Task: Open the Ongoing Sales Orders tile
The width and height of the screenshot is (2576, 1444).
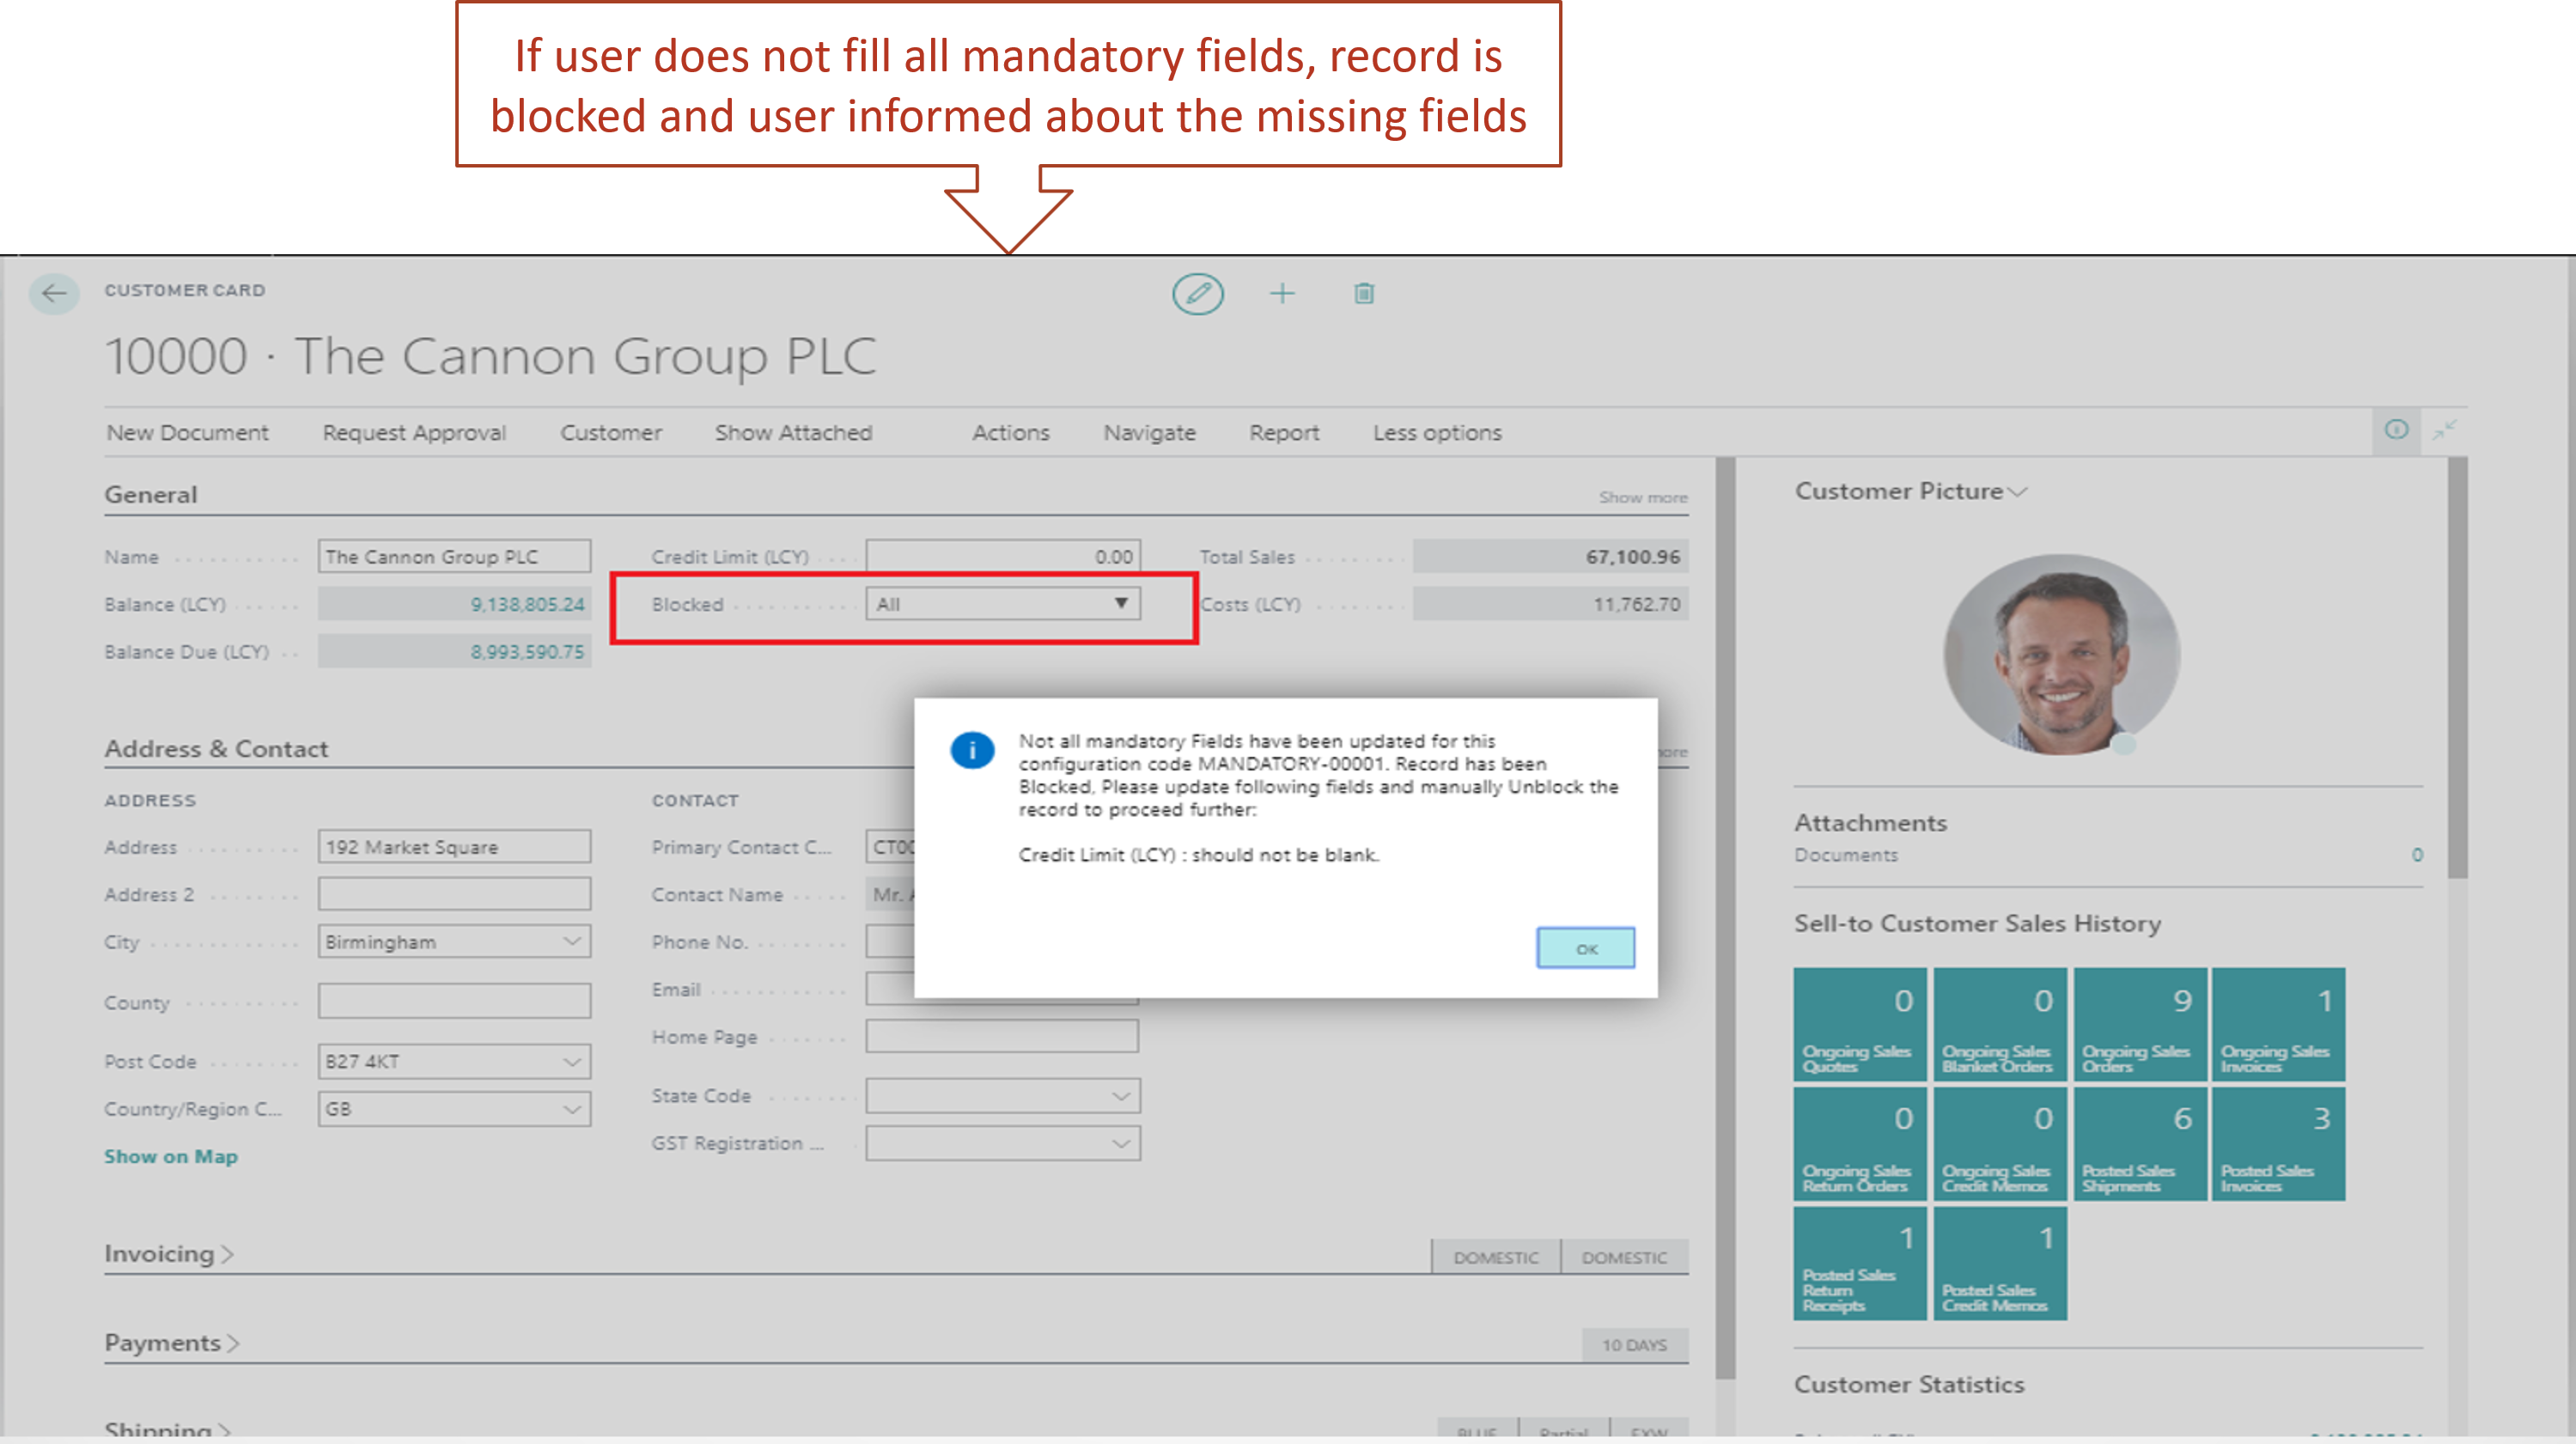Action: [x=2139, y=1024]
